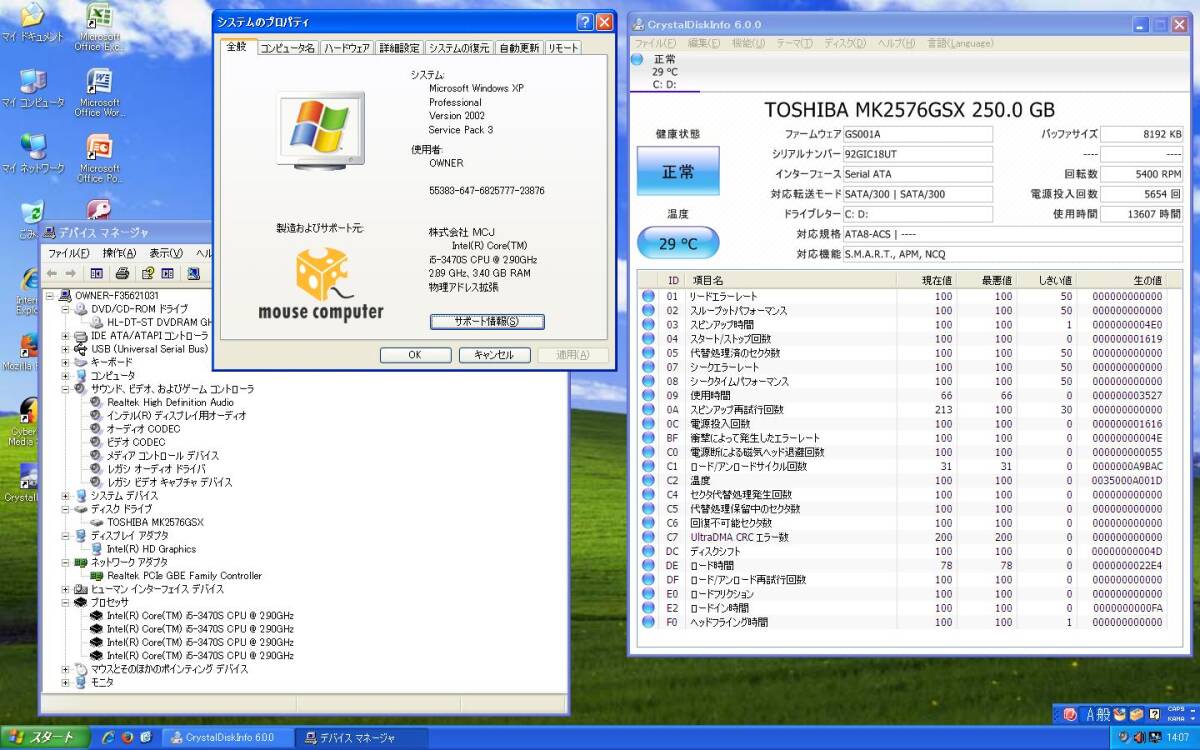Viewport: 1200px width, 750px height.
Task: Open the Microsoft Office PowerPoint desktop shortcut
Action: [x=98, y=159]
